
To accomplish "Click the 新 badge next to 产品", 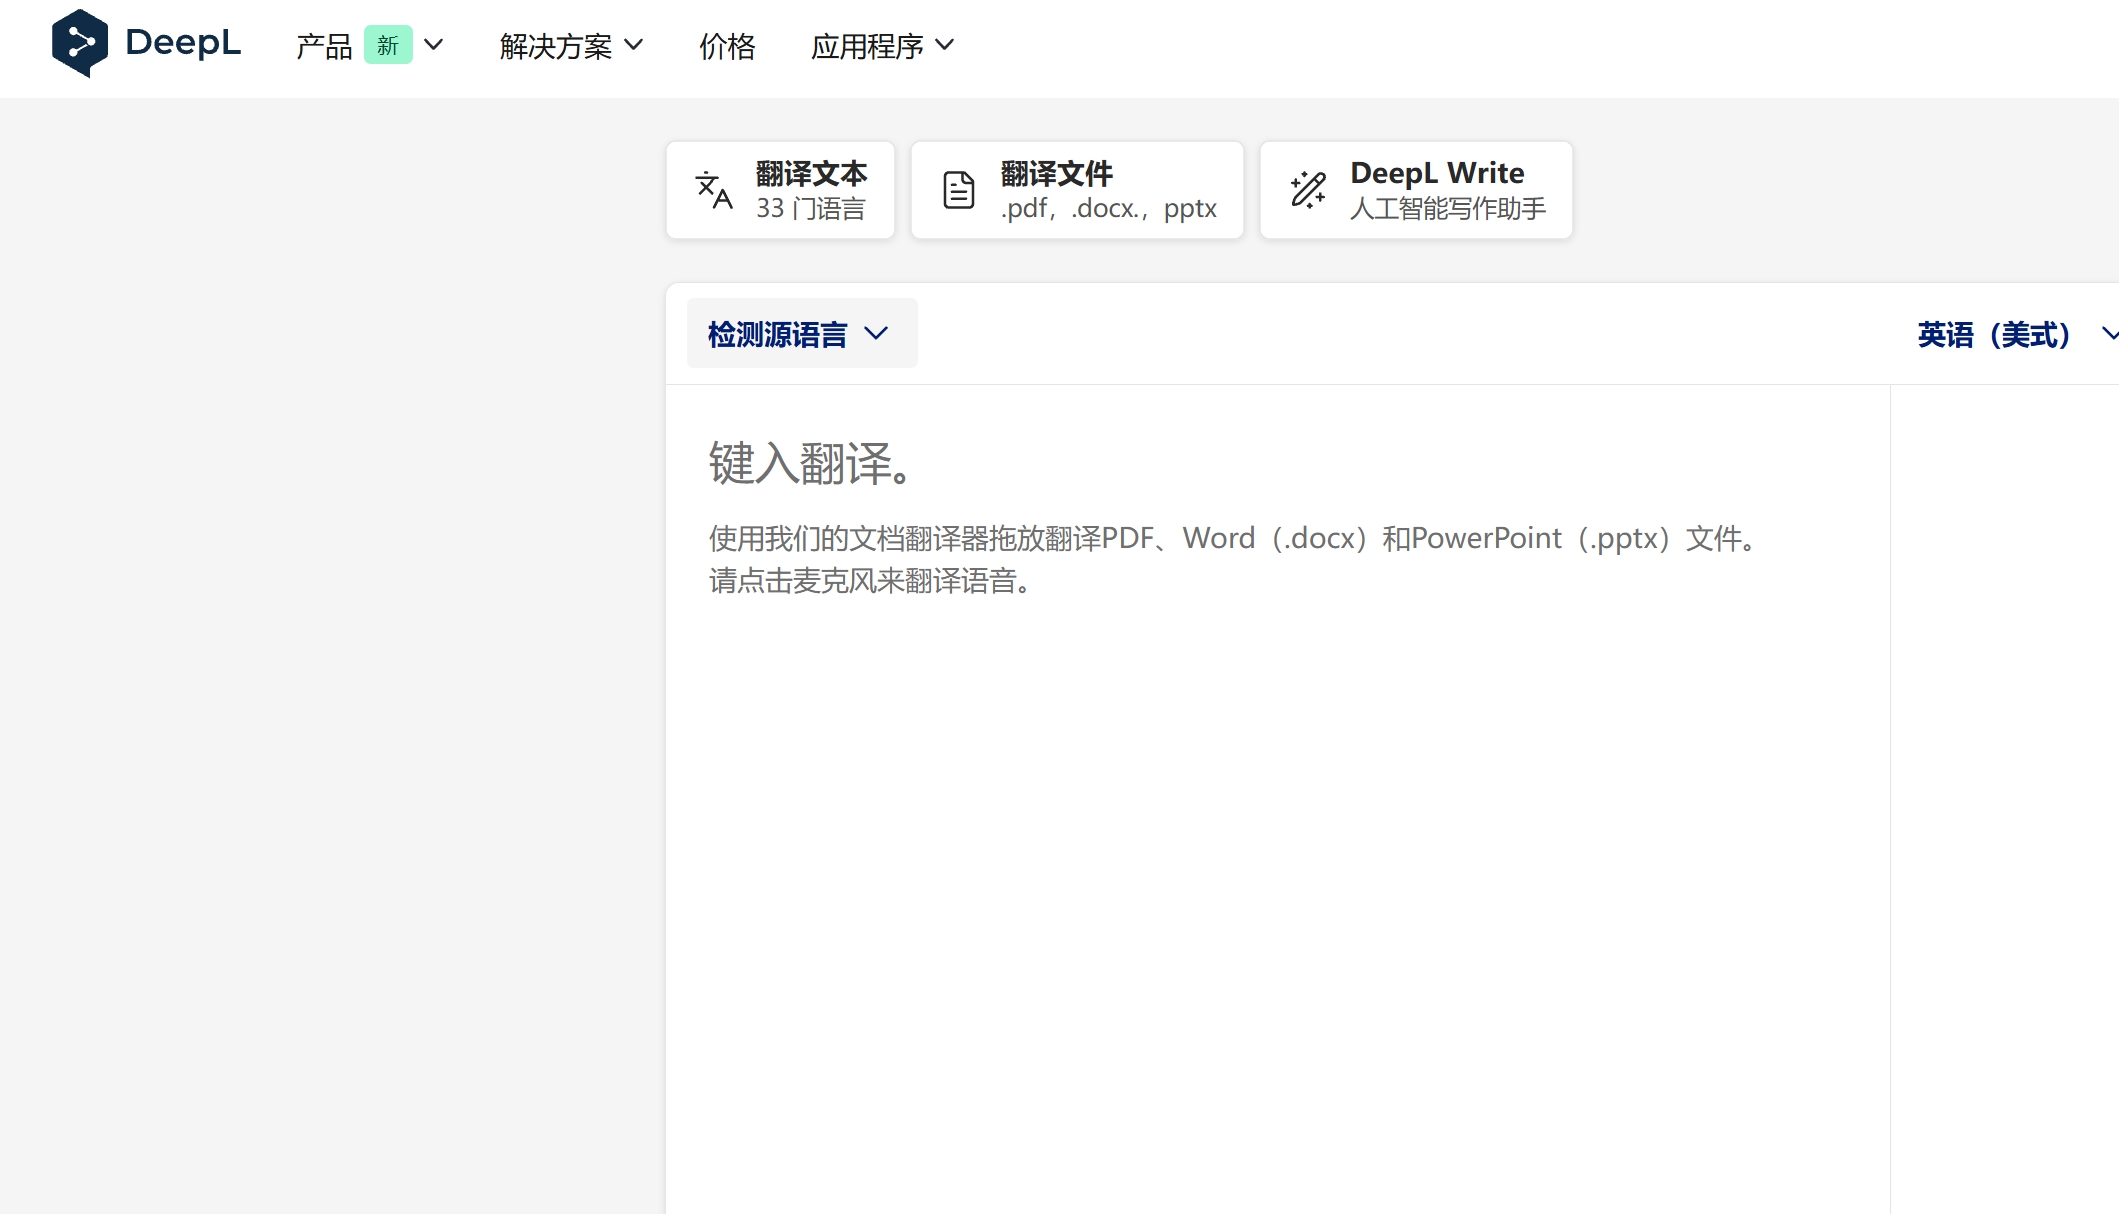I will 388,46.
